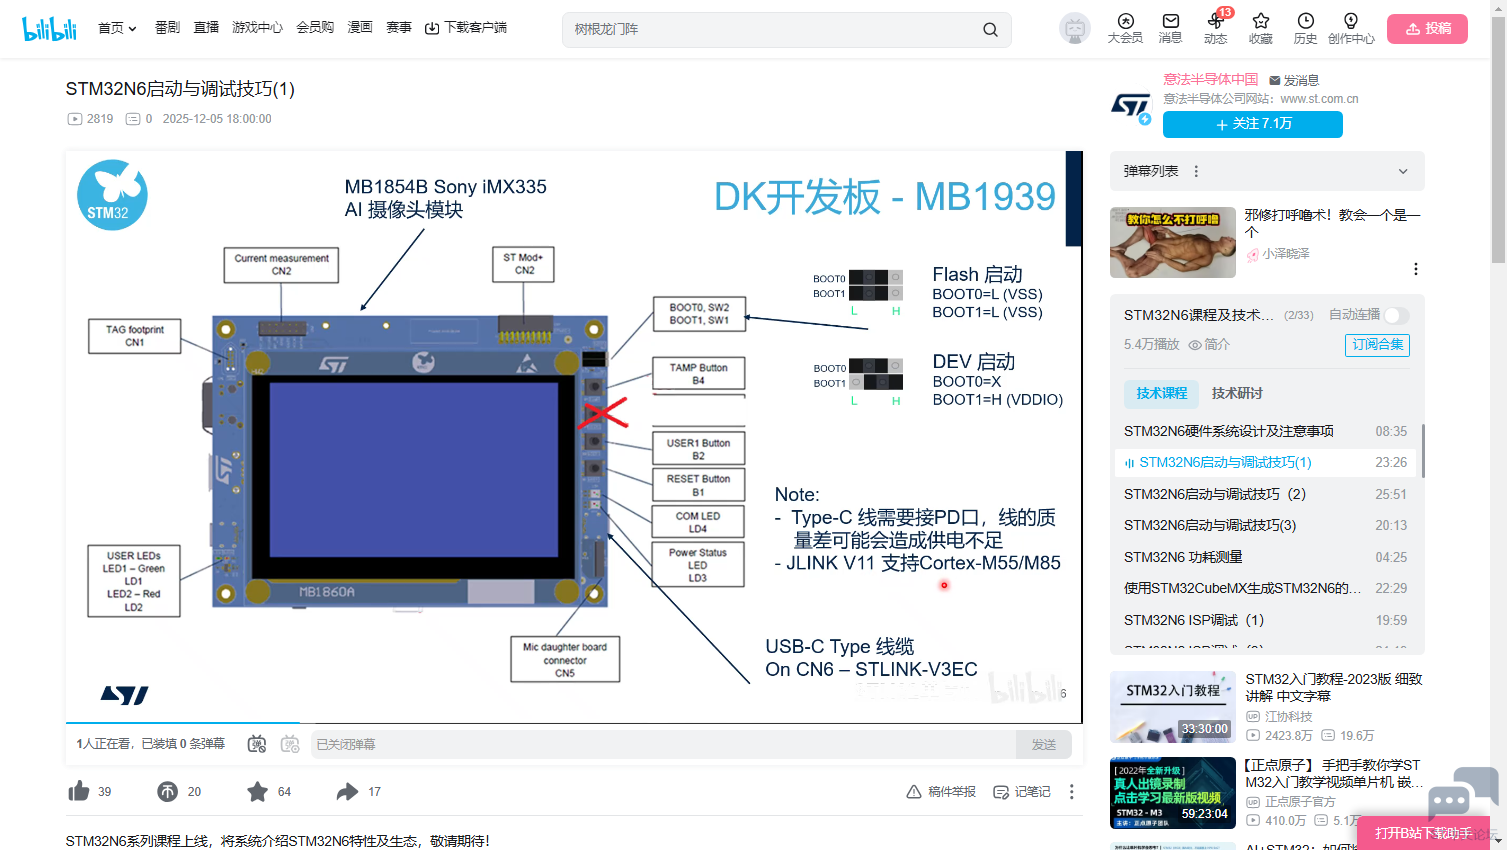Viewport: 1507px width, 850px height.
Task: Click the coin donation icon
Action: point(167,791)
